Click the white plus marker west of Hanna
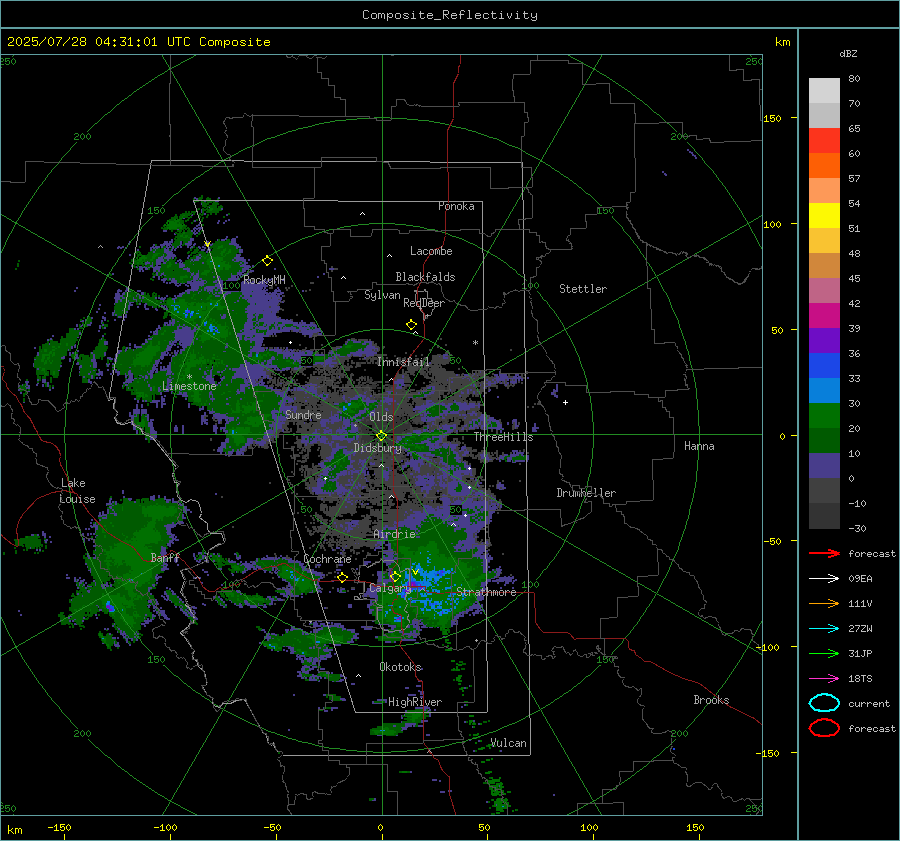This screenshot has width=900, height=841. point(565,402)
